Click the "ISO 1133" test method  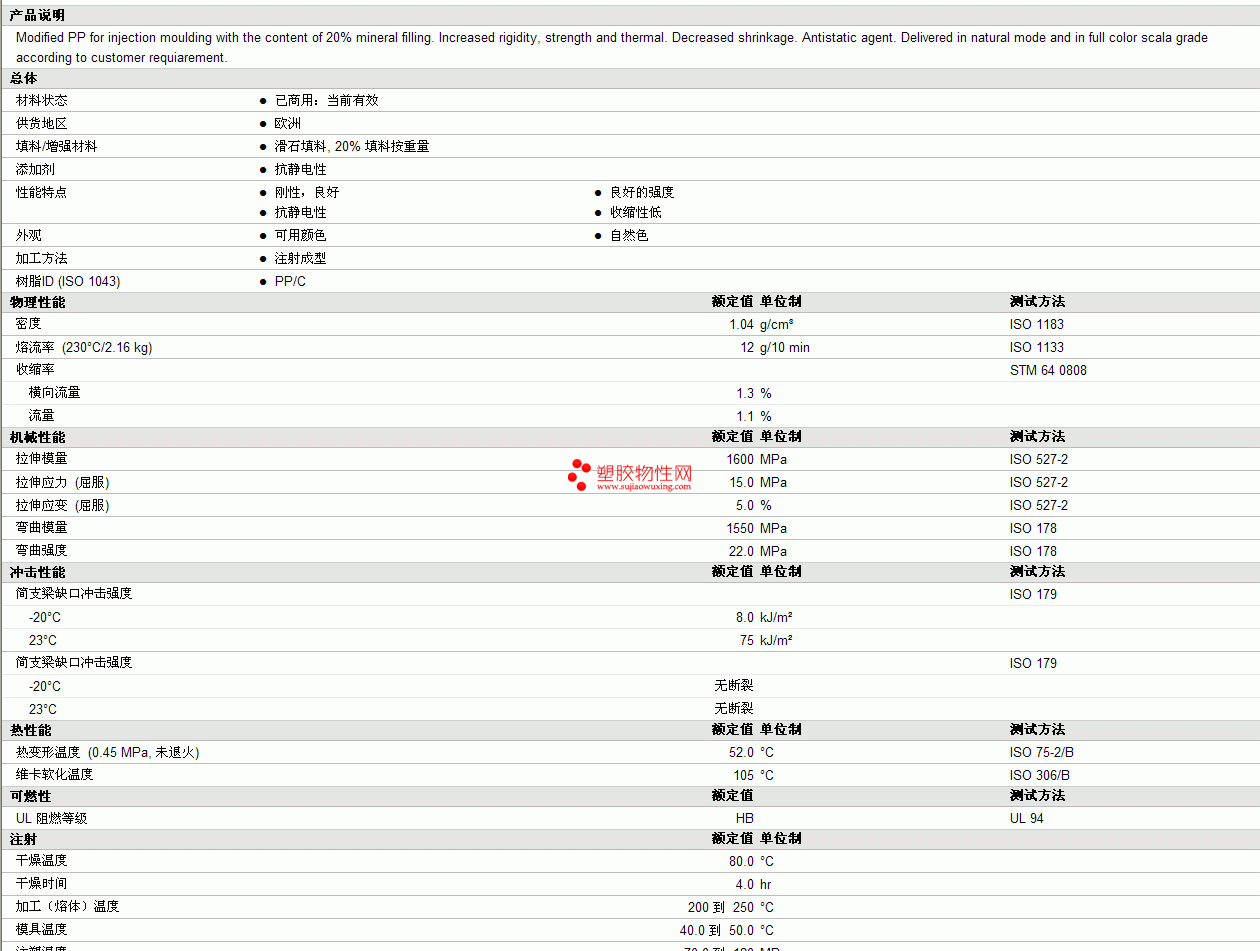click(1037, 347)
